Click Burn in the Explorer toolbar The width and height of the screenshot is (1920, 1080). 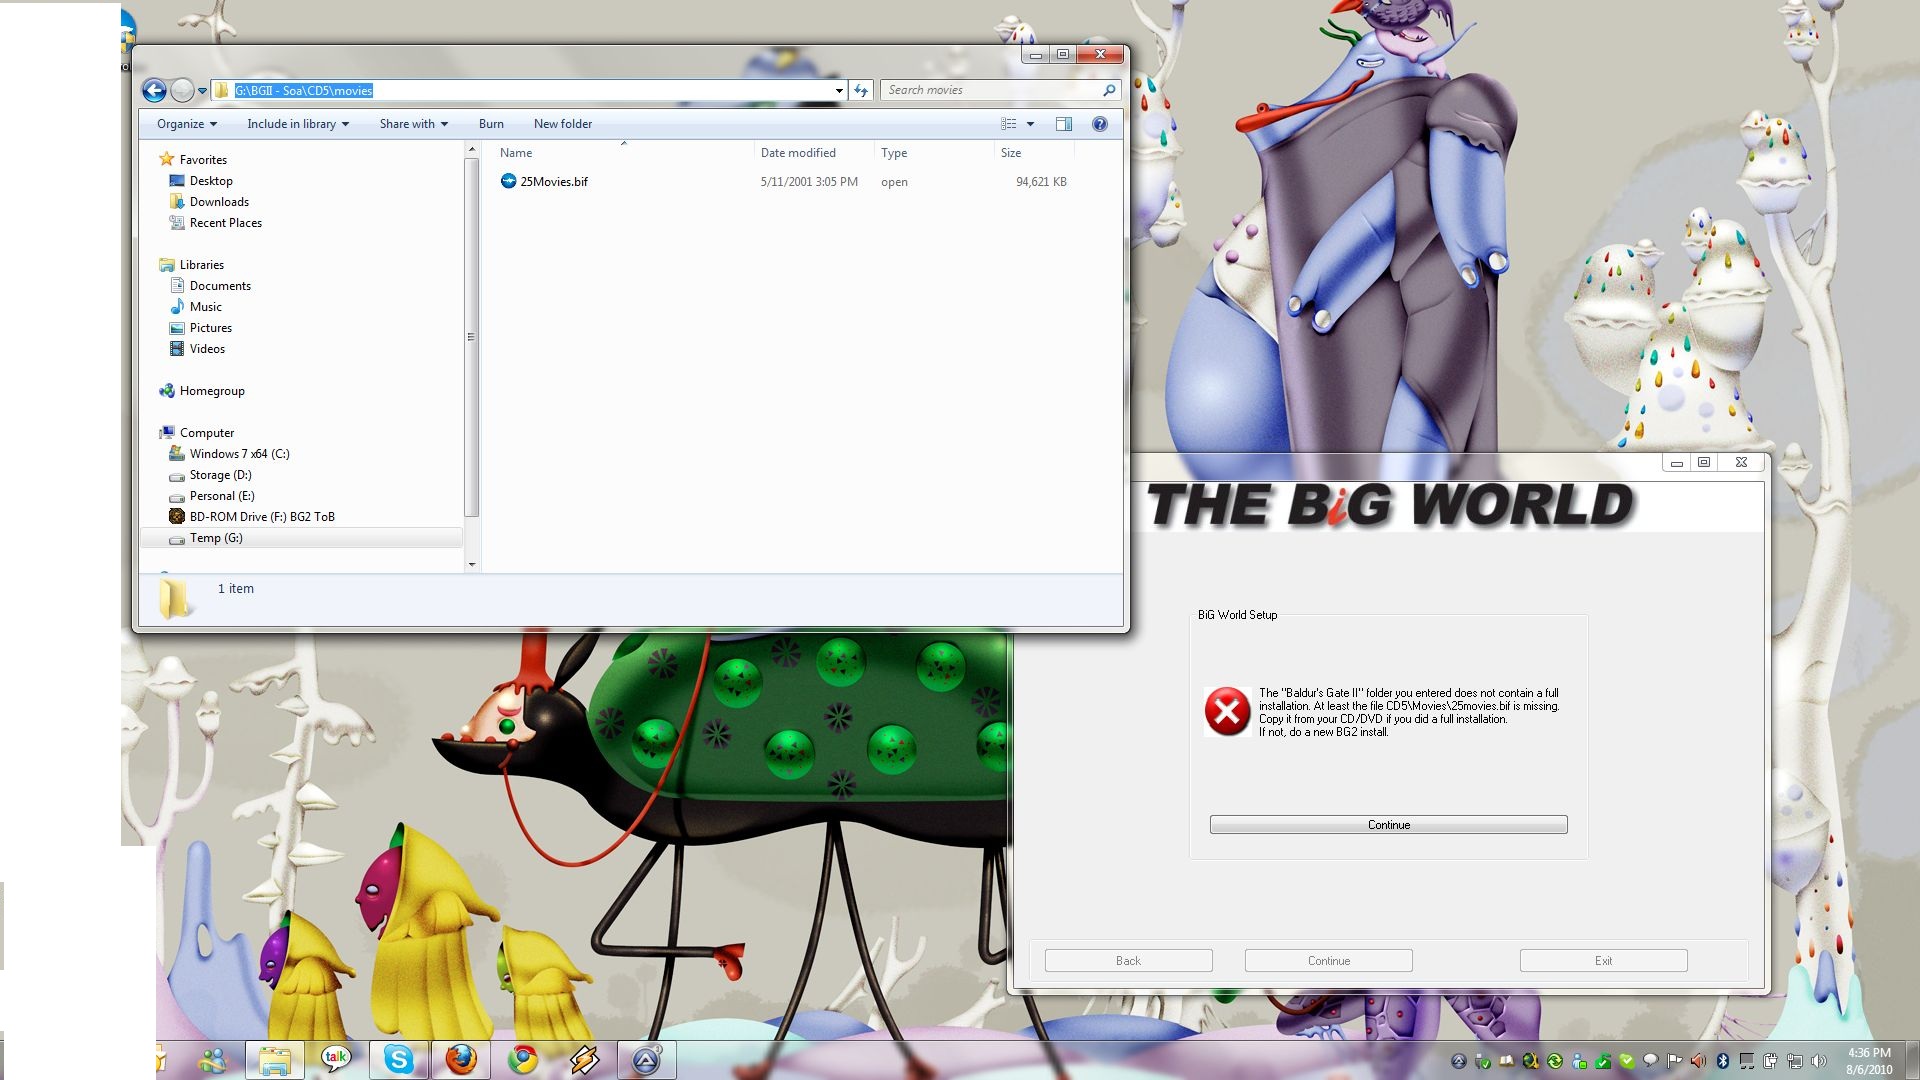(491, 124)
